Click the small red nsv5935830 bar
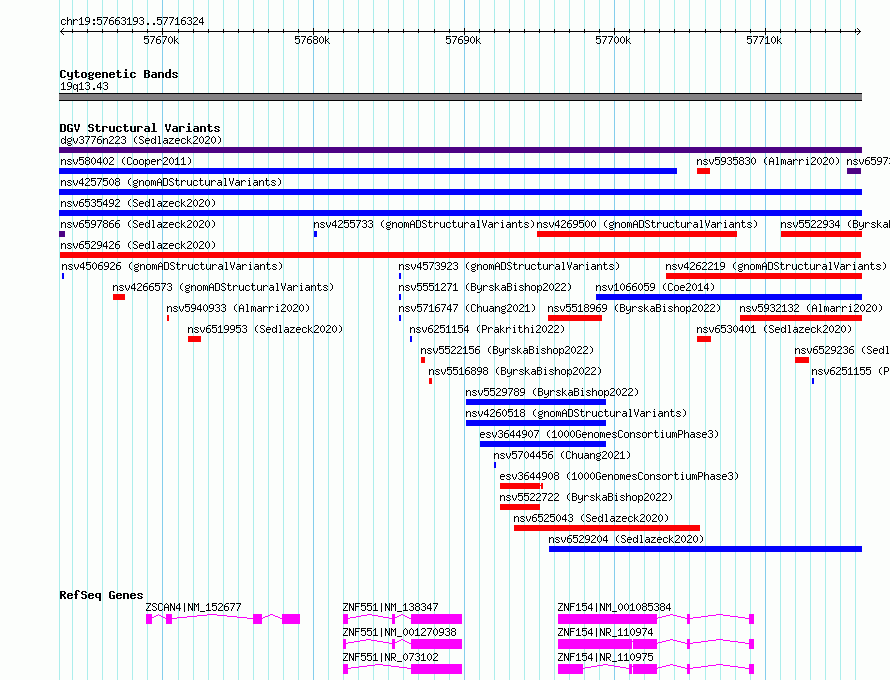Image resolution: width=890 pixels, height=680 pixels. point(704,171)
